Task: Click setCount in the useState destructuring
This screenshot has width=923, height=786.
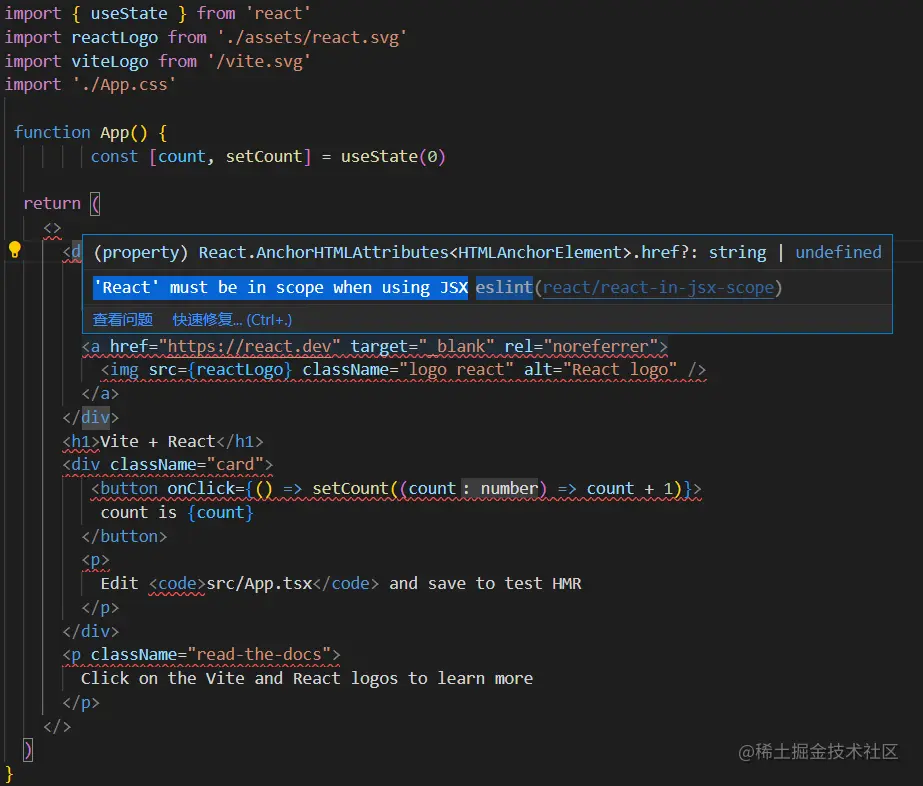Action: (264, 157)
